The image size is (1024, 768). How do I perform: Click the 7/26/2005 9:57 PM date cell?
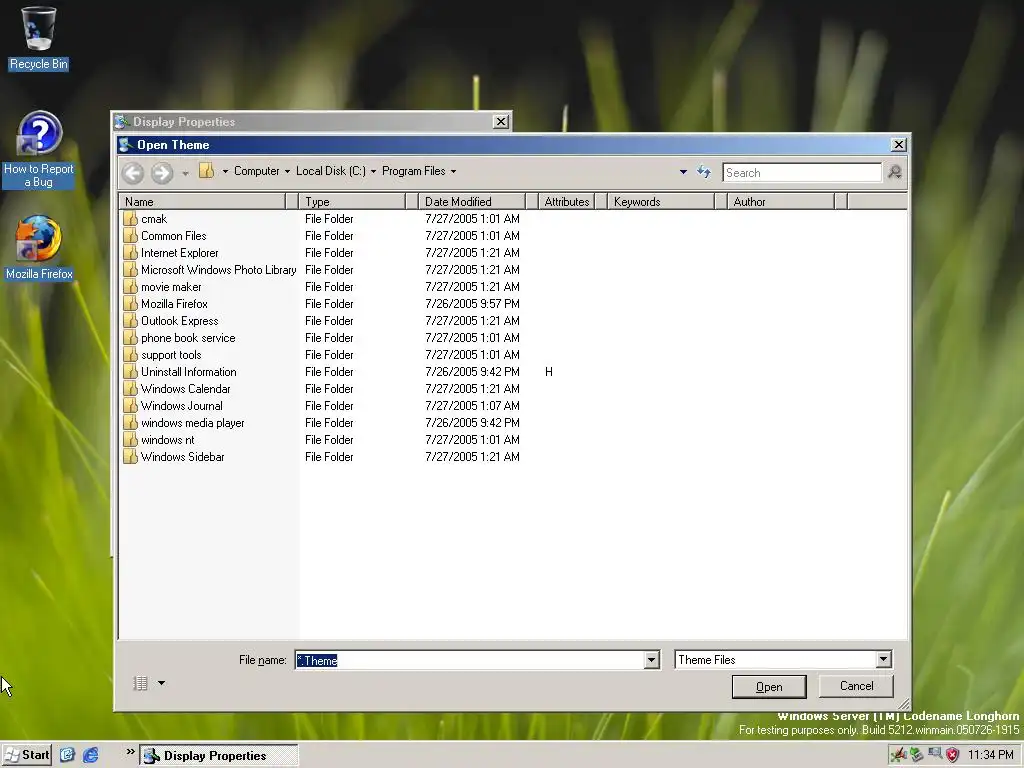coord(472,304)
